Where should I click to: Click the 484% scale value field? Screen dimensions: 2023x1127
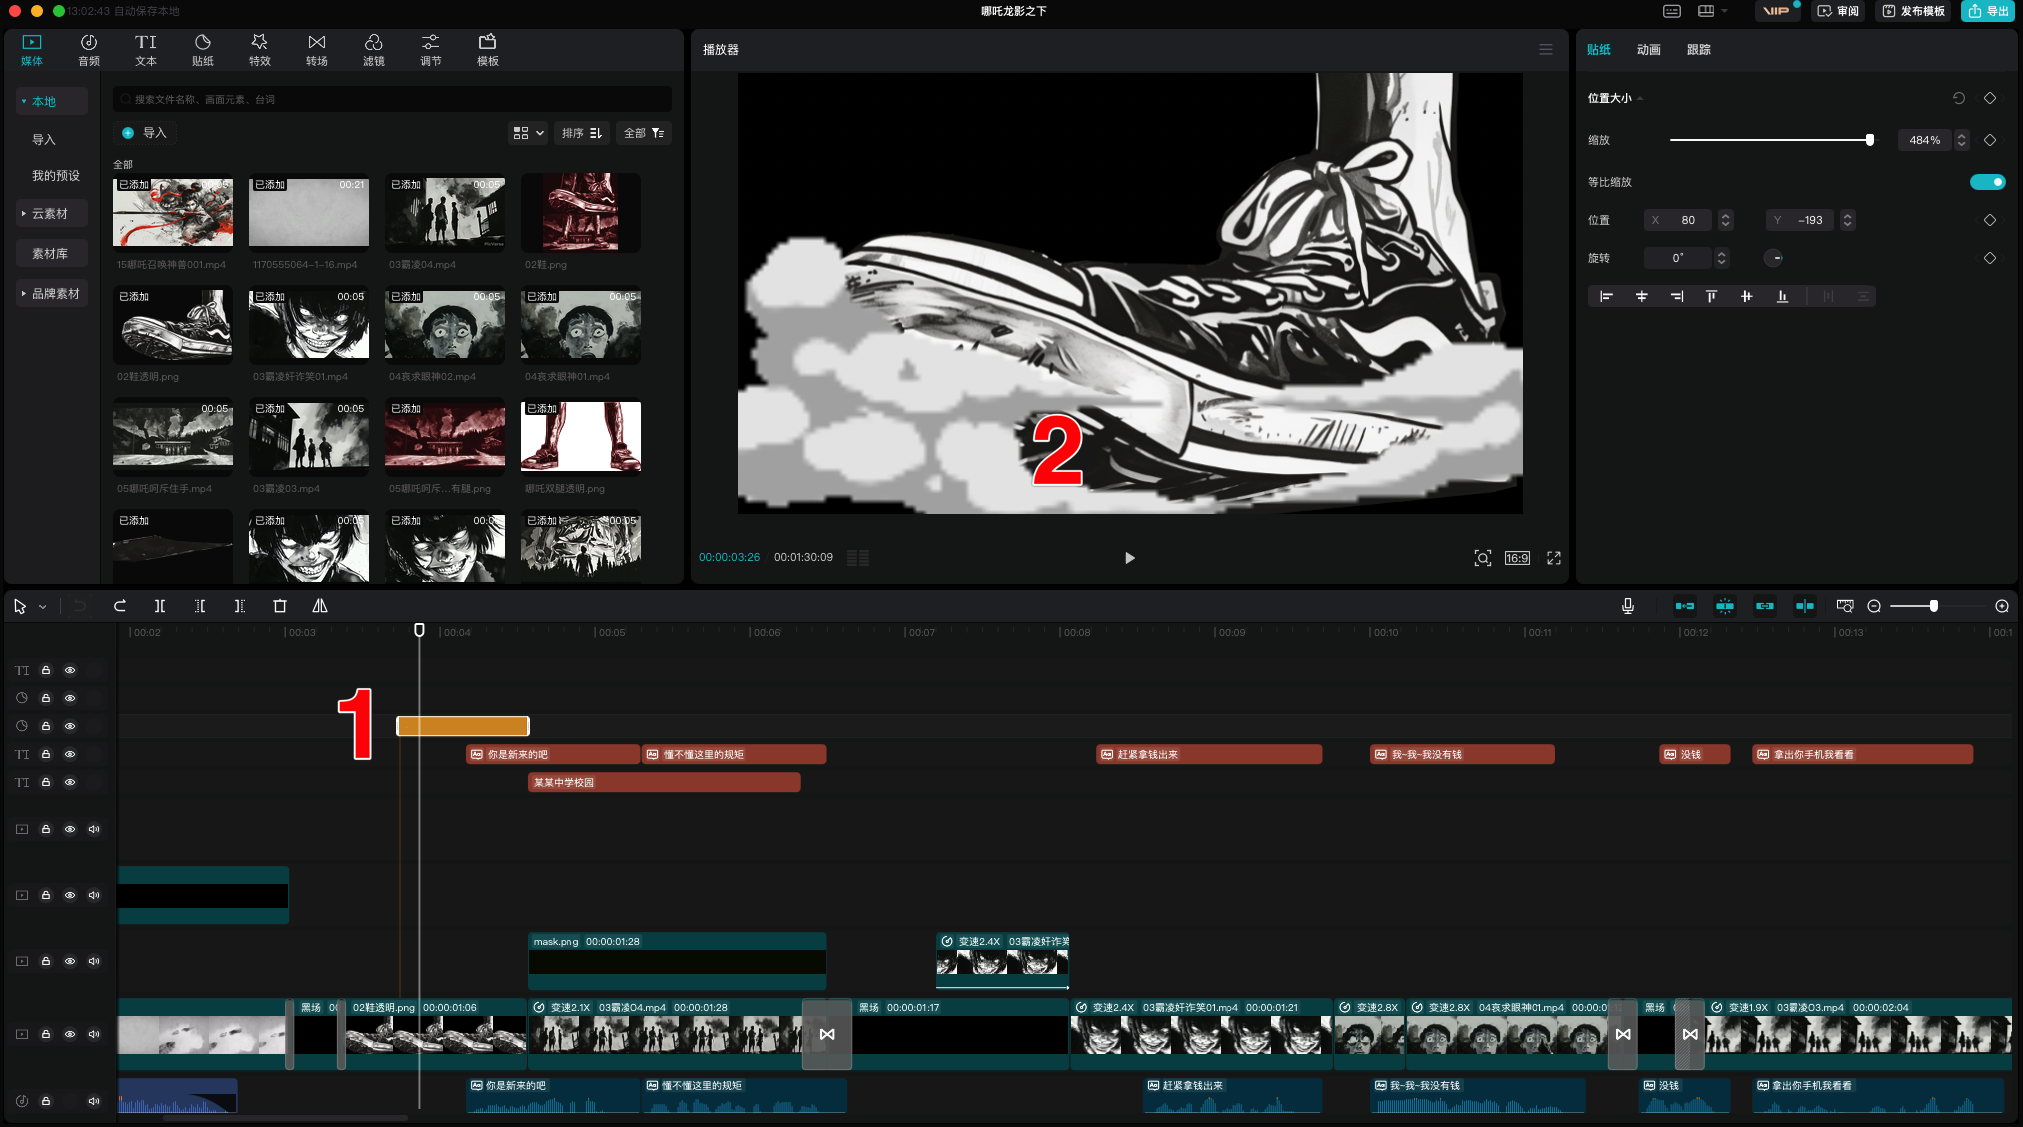click(1924, 140)
